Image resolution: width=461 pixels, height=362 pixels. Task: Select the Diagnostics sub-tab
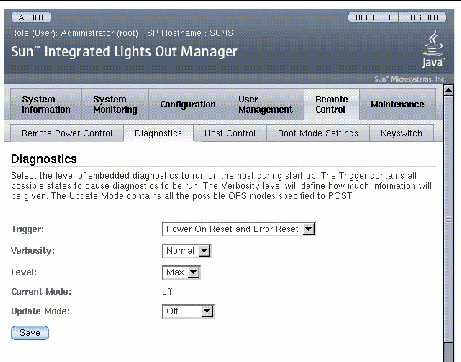[x=158, y=133]
